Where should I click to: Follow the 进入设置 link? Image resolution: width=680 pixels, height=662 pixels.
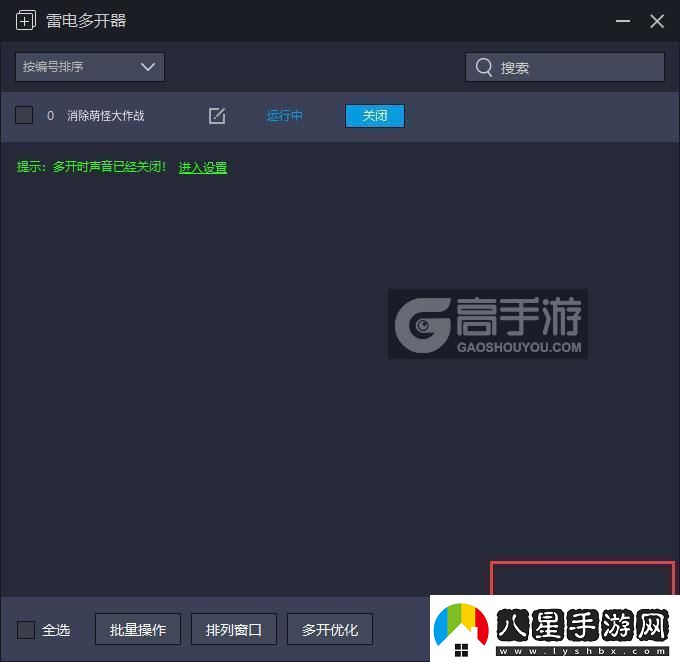203,167
